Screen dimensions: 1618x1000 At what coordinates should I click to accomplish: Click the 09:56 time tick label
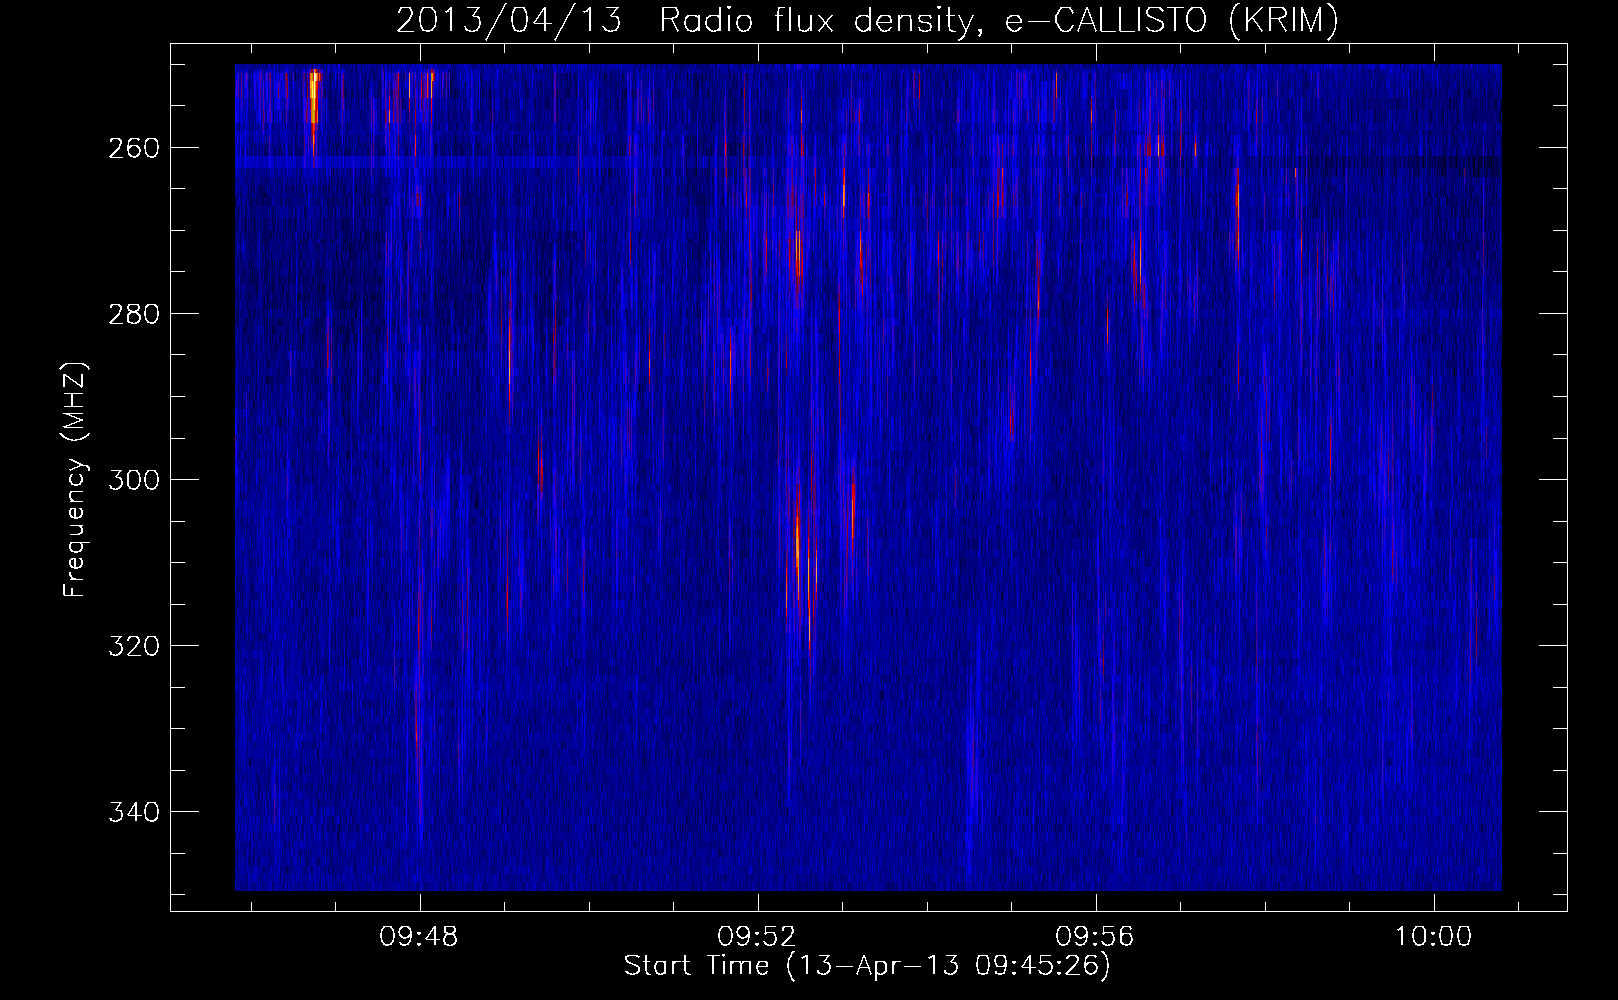coord(1095,937)
